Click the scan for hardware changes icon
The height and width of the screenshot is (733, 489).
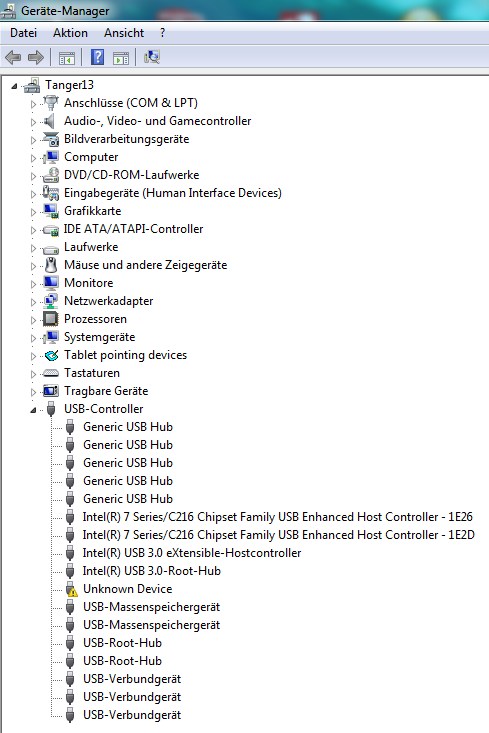(152, 57)
